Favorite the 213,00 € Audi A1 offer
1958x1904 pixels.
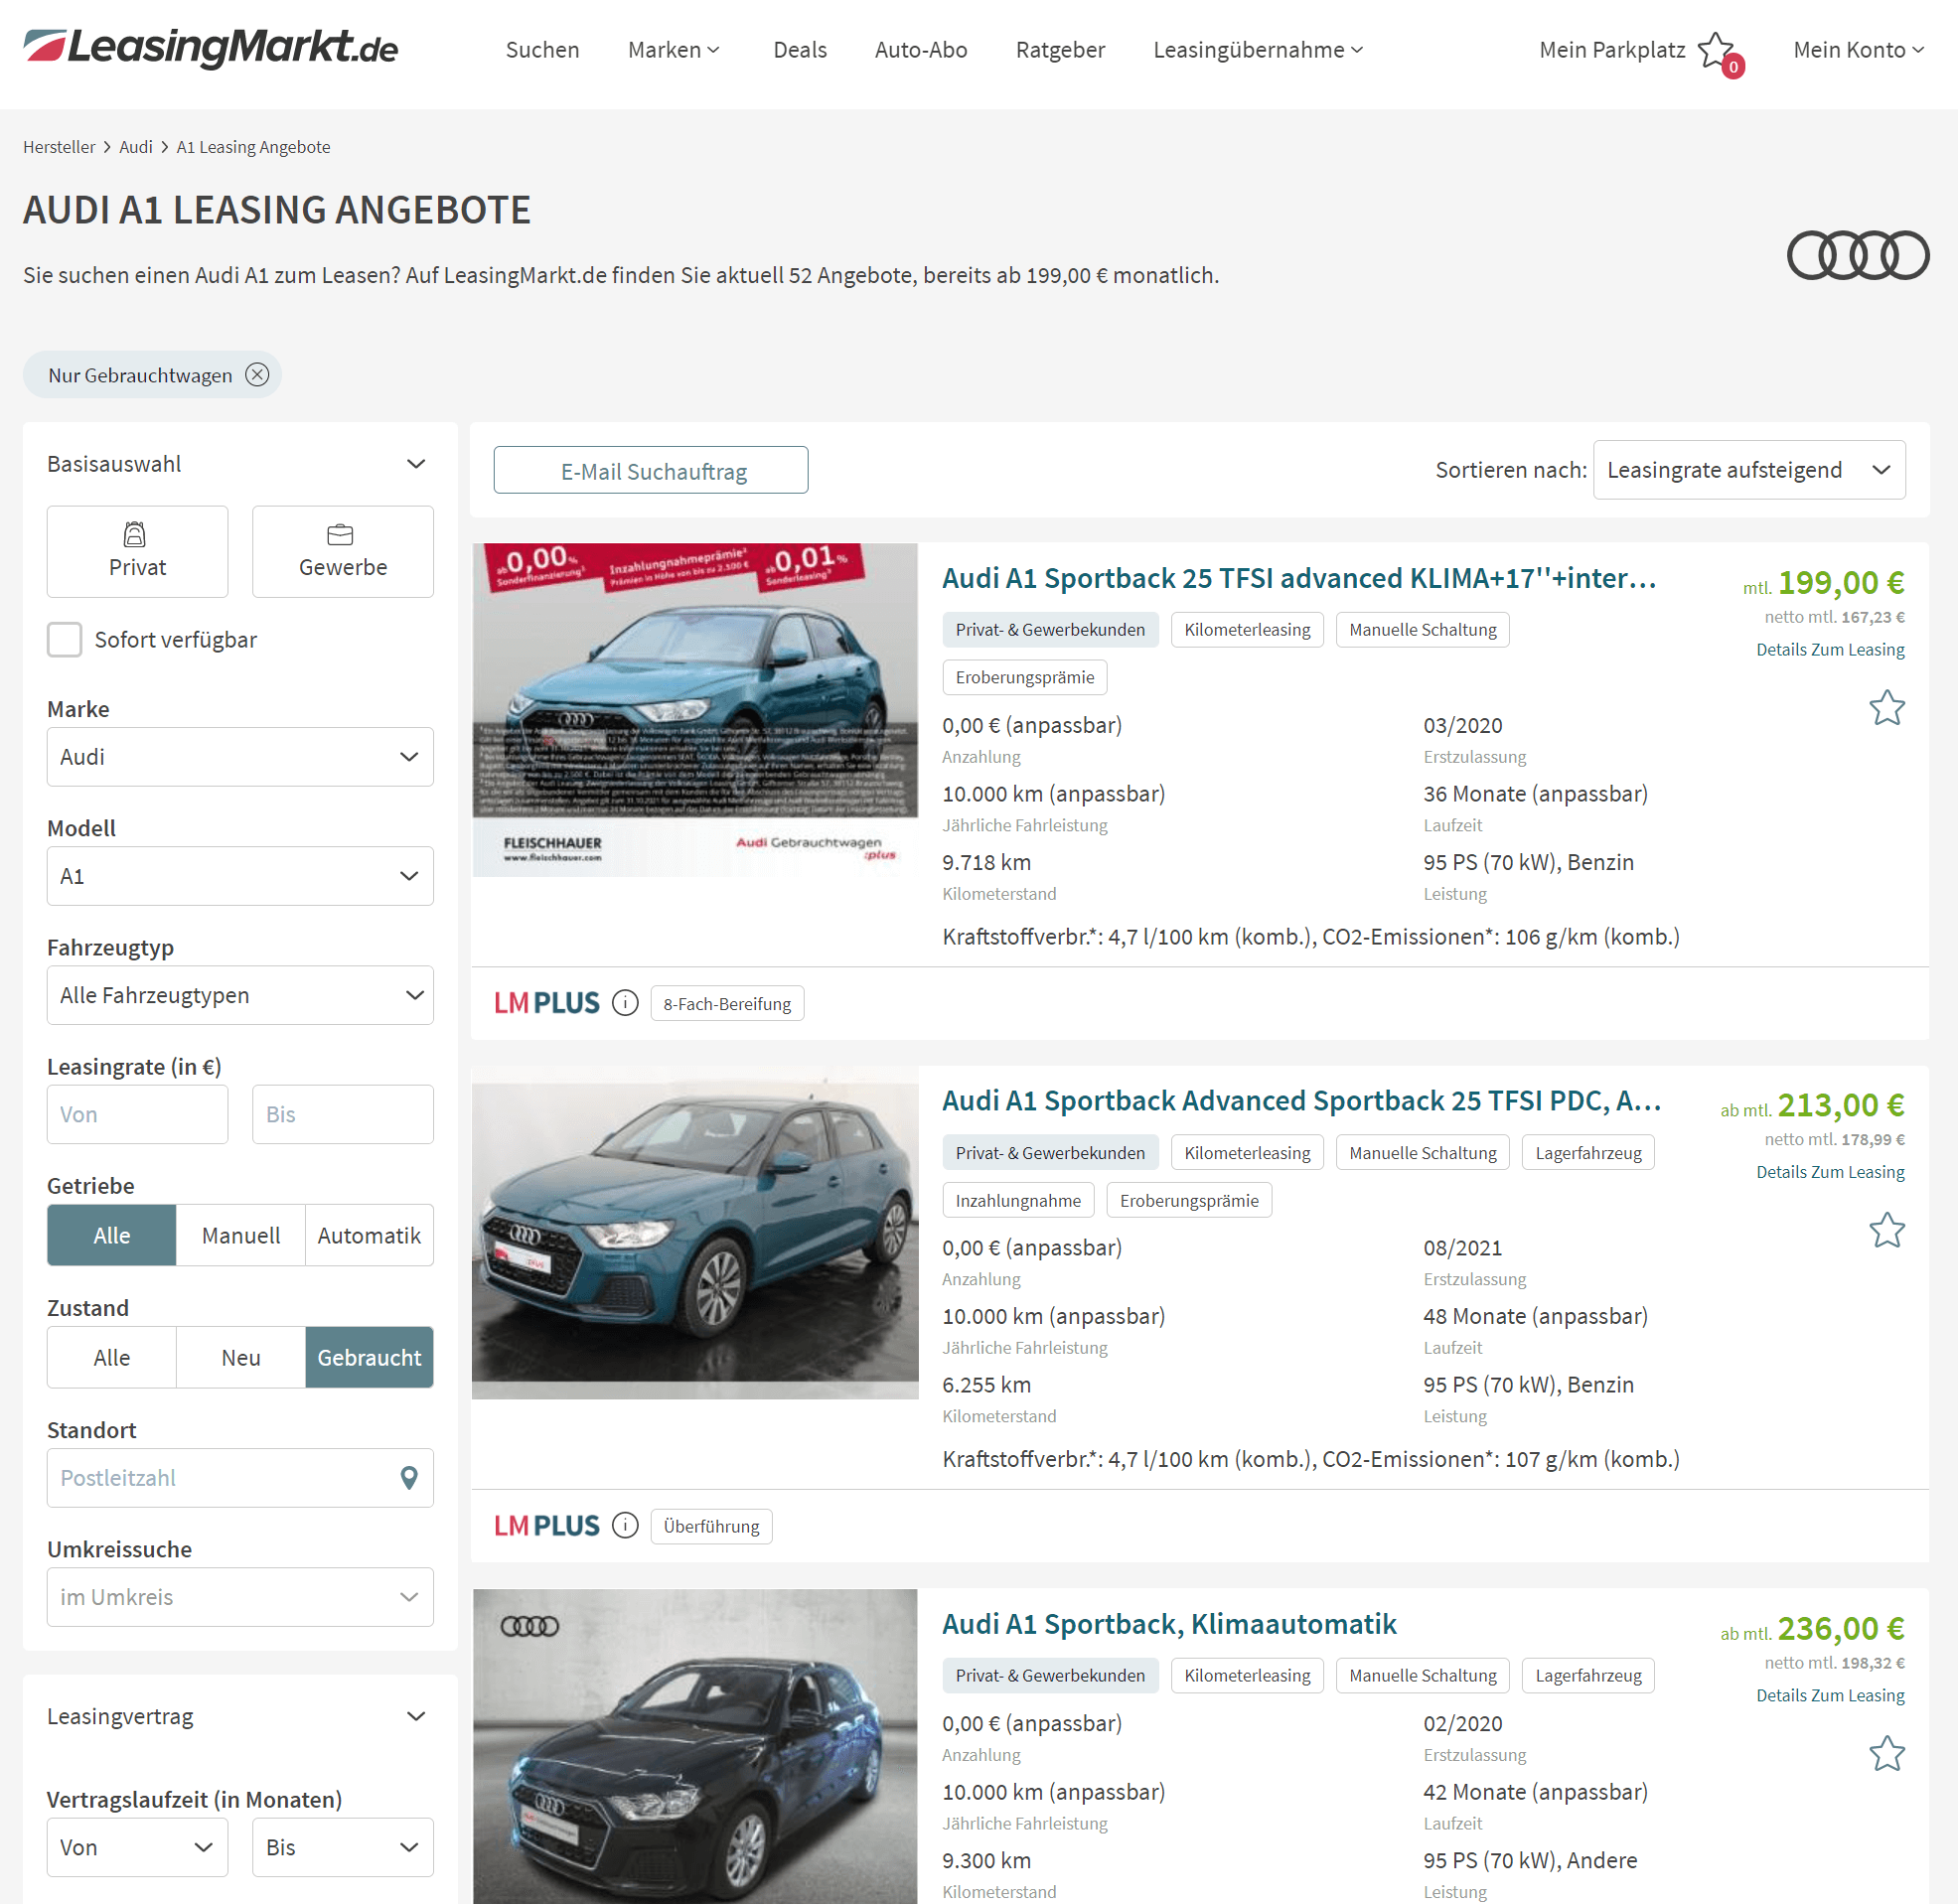(x=1886, y=1231)
